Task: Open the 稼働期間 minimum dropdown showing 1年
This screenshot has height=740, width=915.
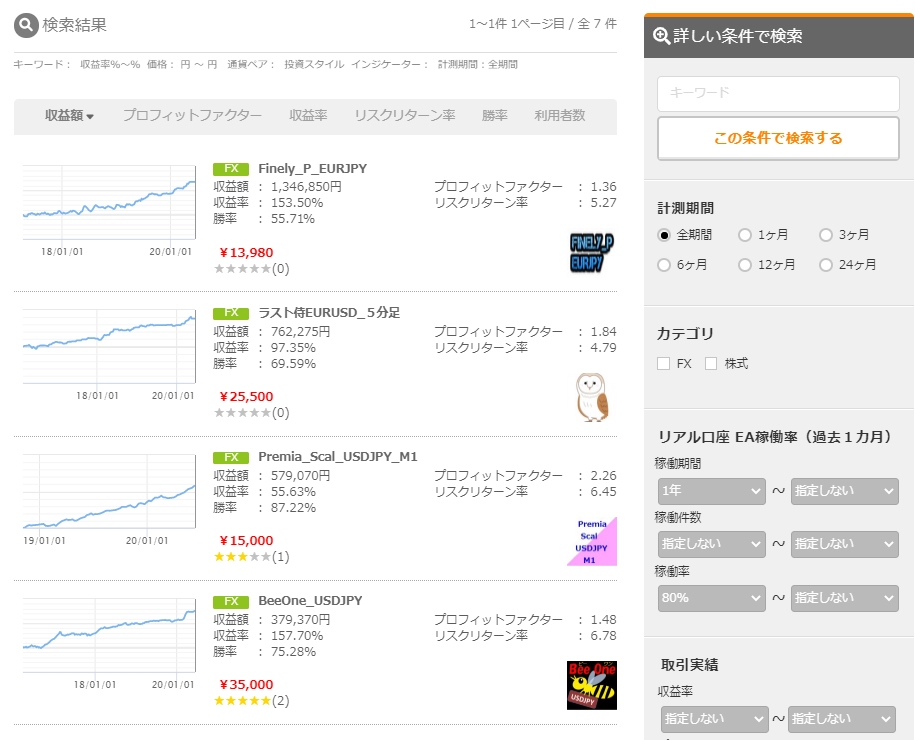Action: [x=711, y=491]
